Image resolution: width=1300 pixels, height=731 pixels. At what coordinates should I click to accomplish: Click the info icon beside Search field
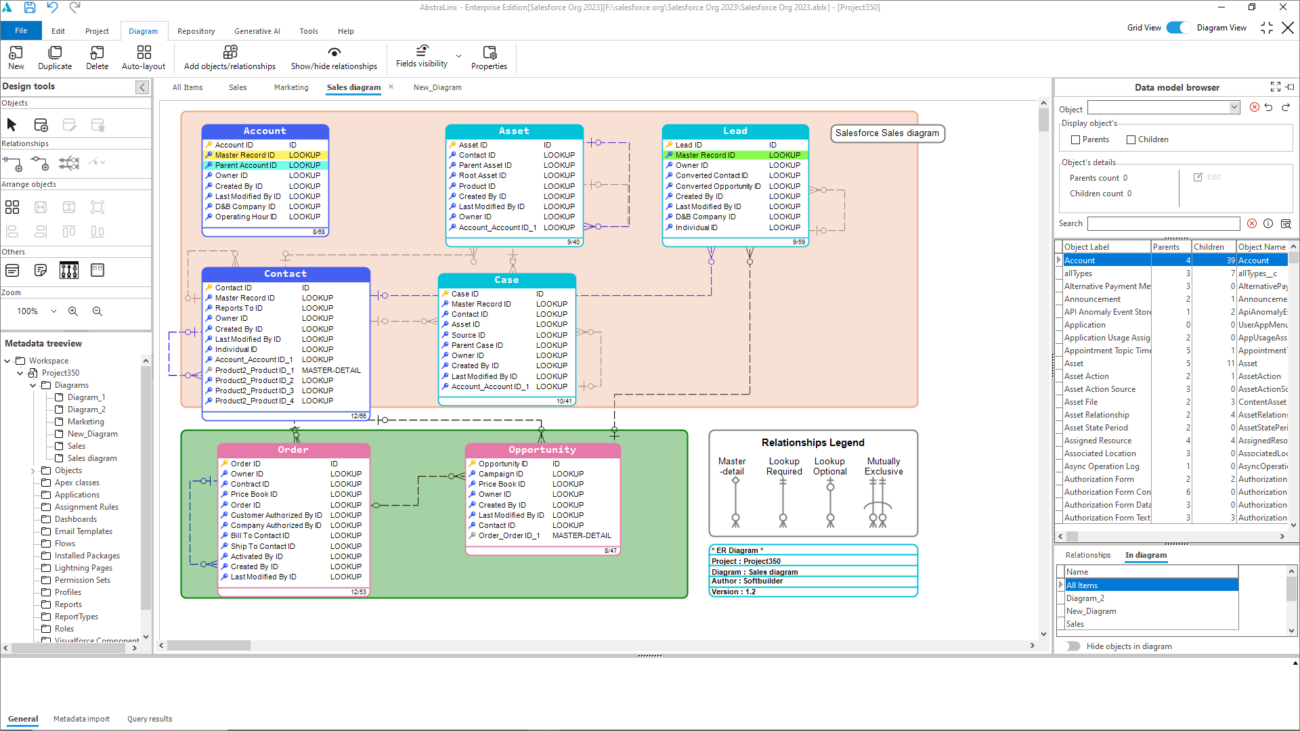coord(1268,224)
